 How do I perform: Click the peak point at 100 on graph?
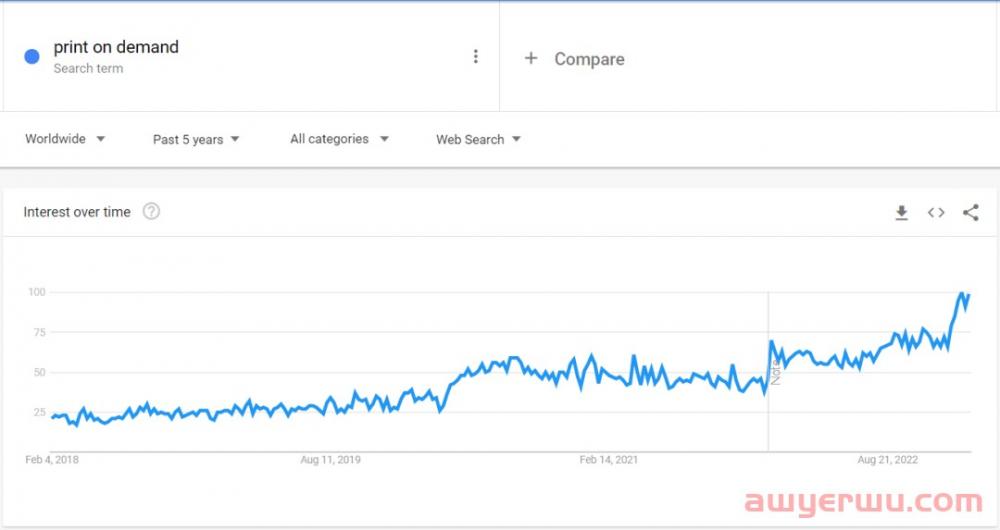pyautogui.click(x=962, y=293)
